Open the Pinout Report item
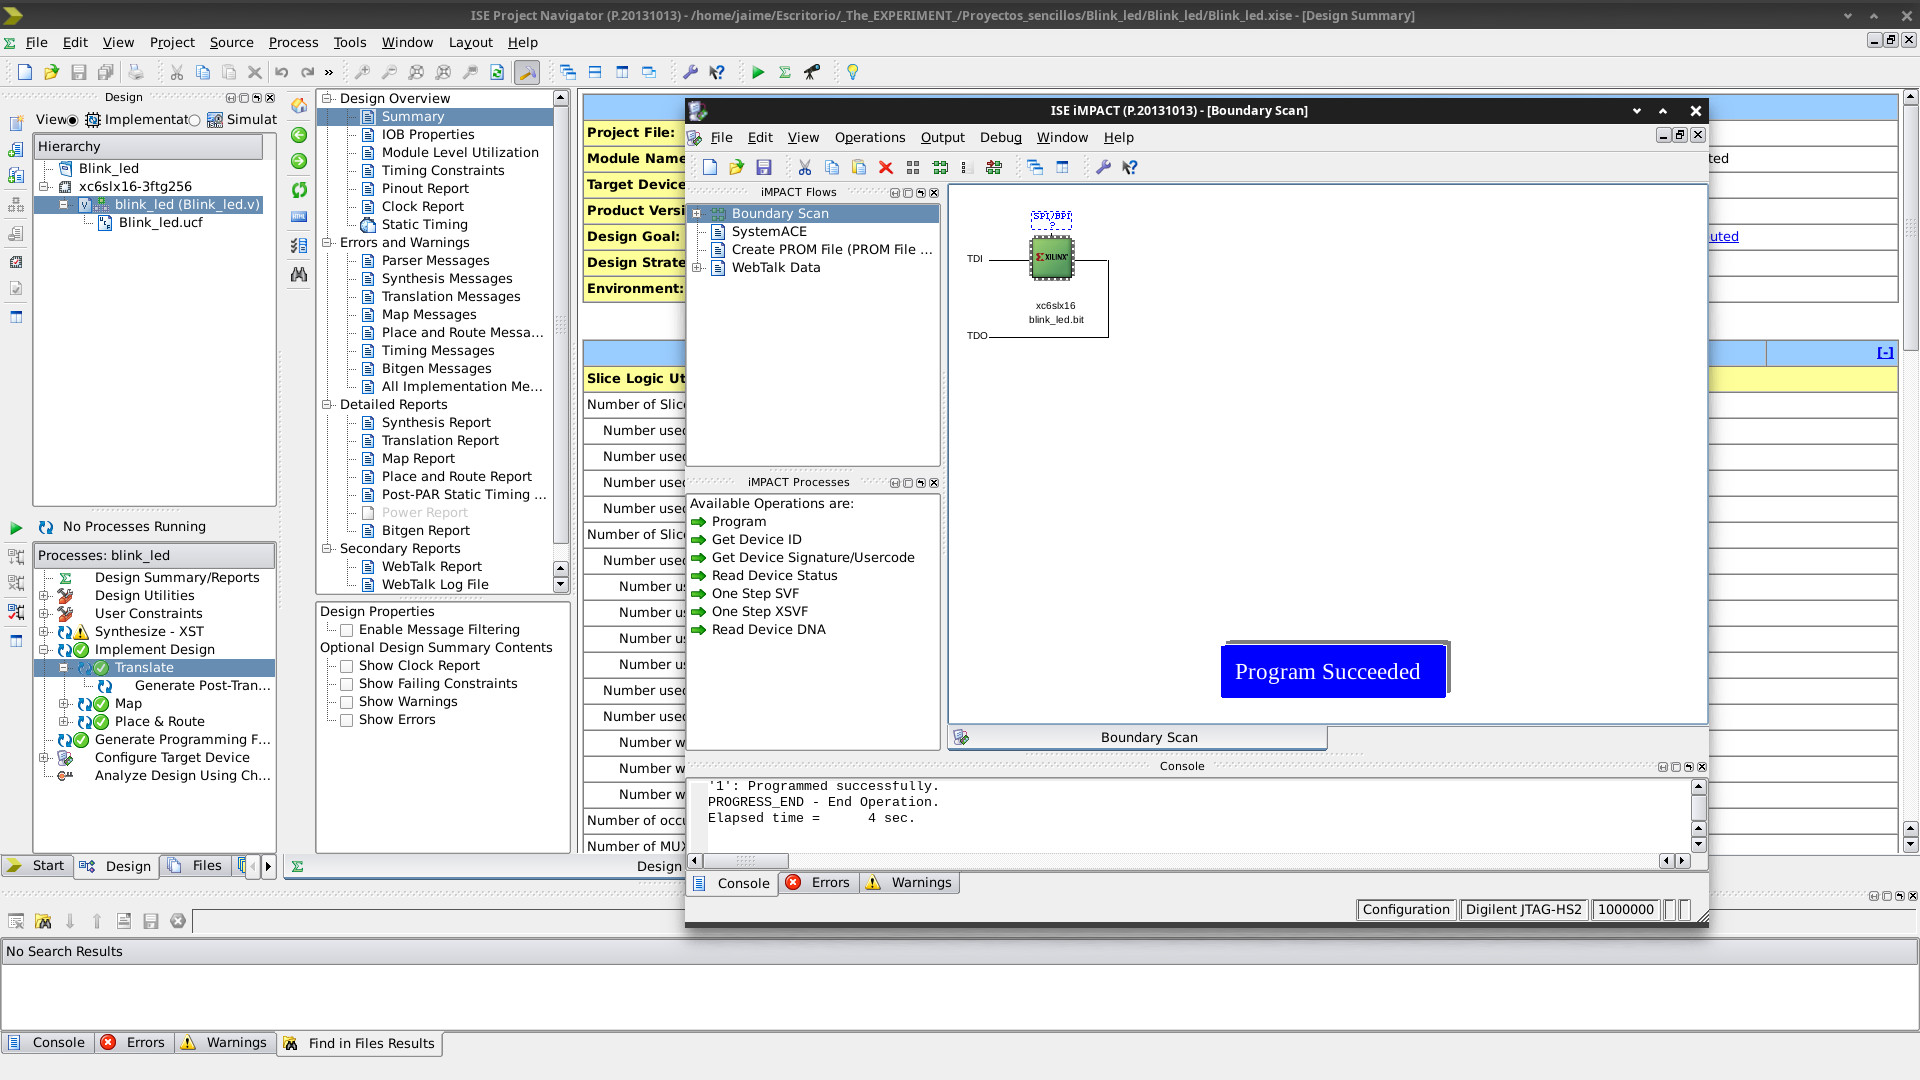Viewport: 1920px width, 1080px height. 424,189
